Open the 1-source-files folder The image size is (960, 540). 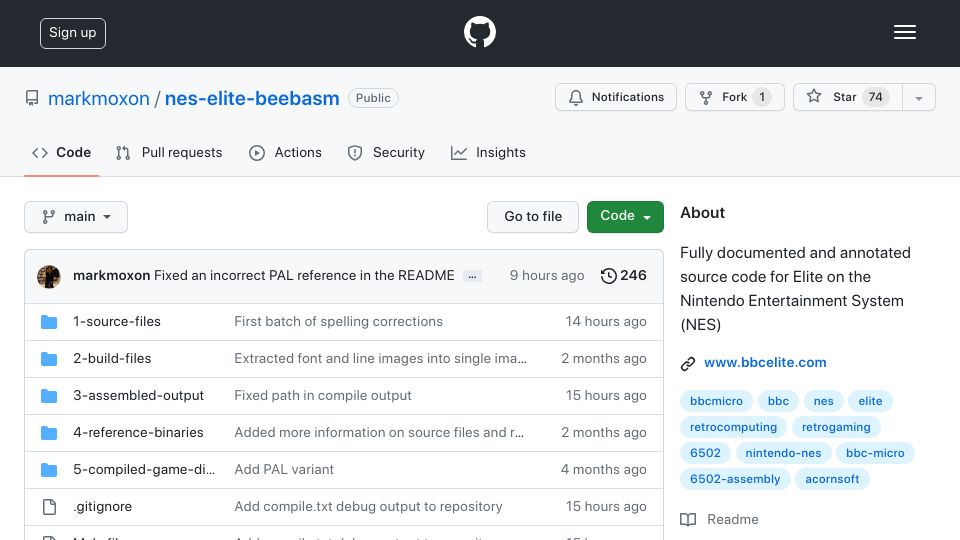(x=117, y=321)
